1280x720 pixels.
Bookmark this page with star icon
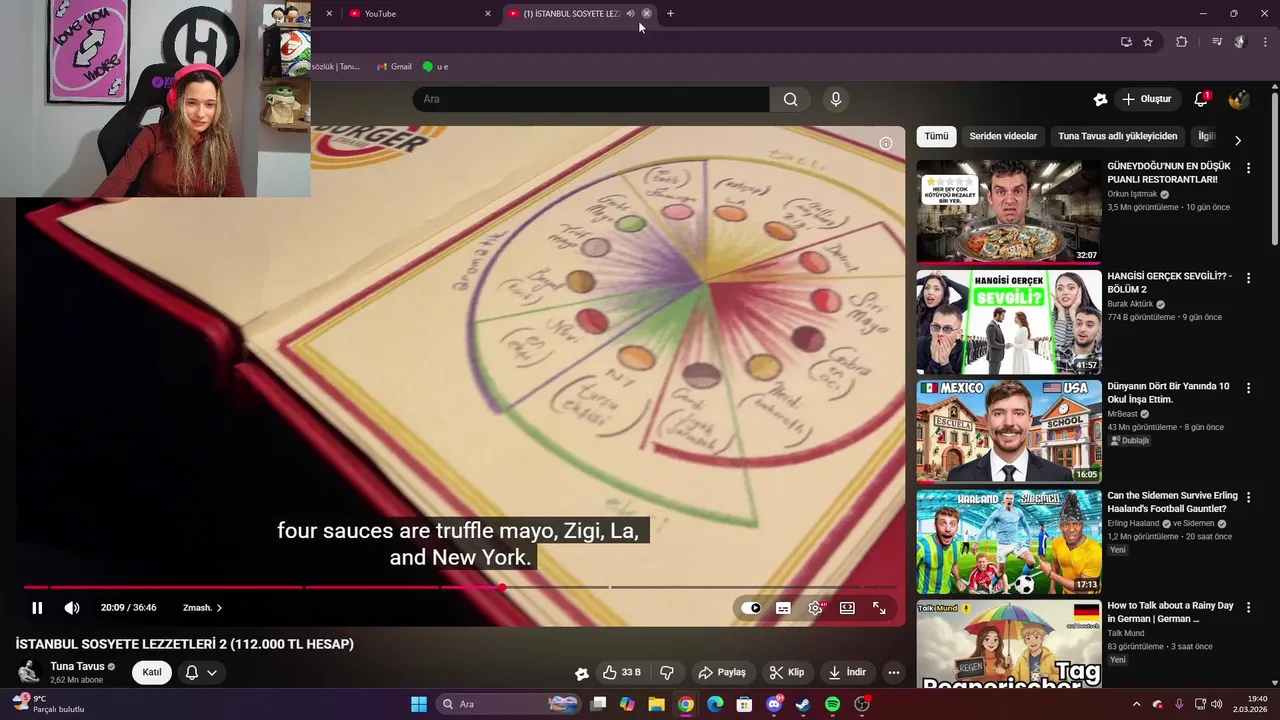click(1148, 42)
